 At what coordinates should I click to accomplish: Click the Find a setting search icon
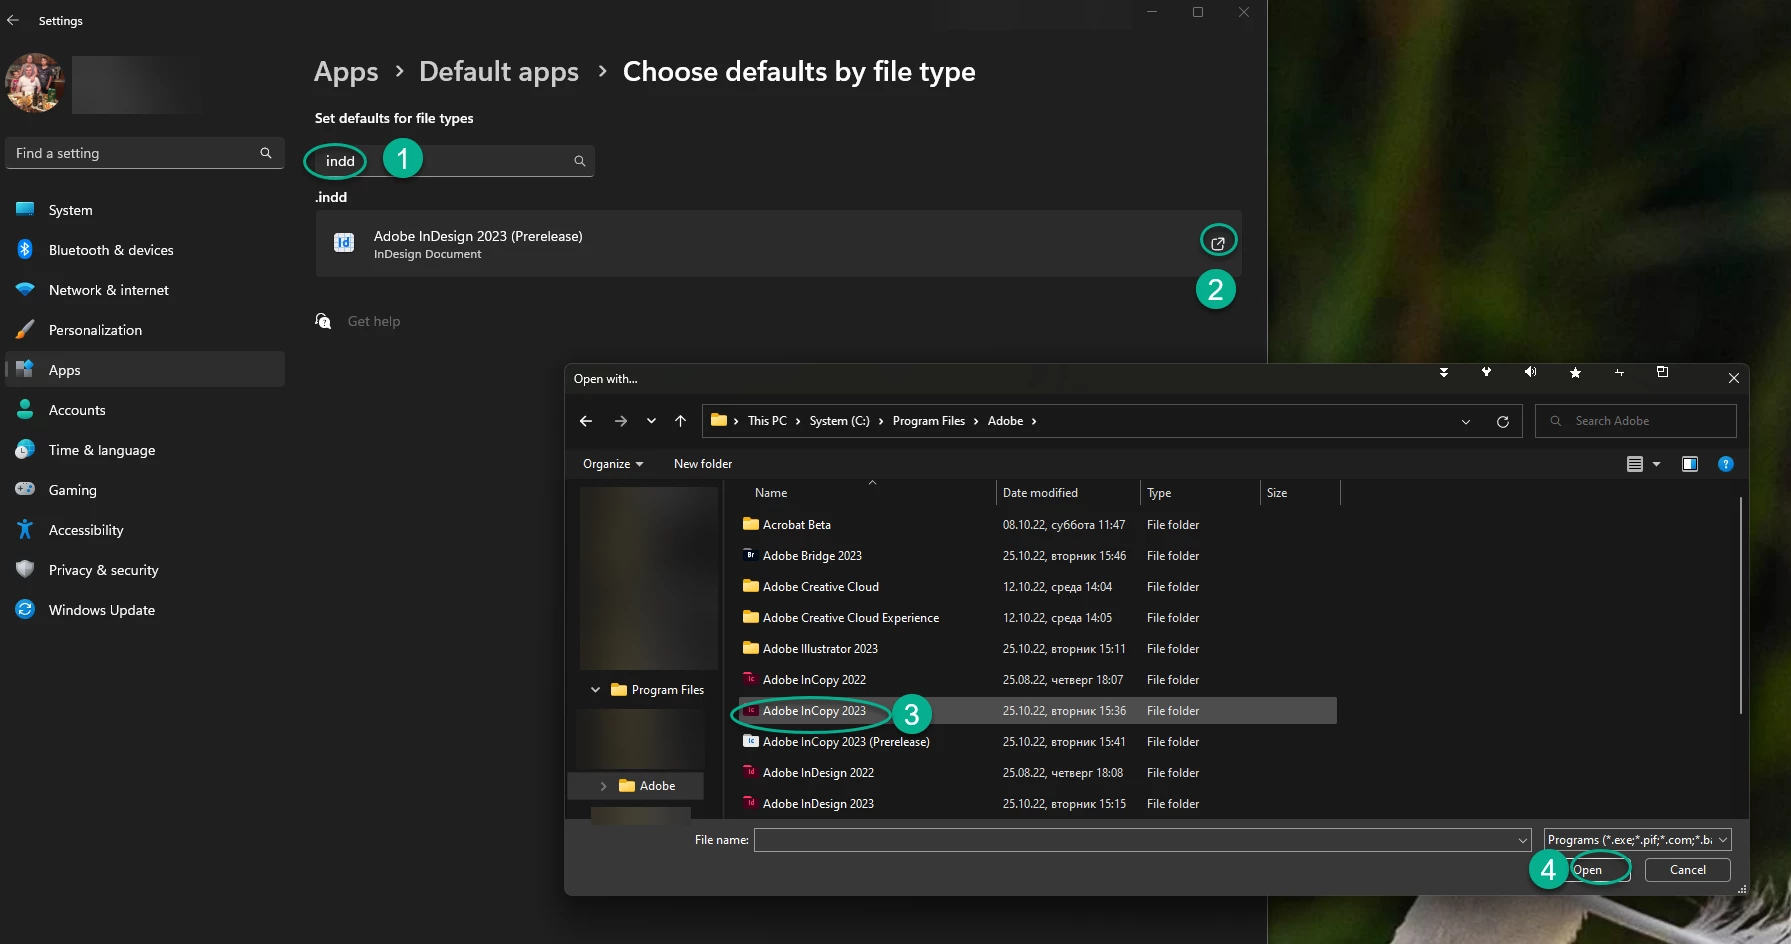[266, 153]
